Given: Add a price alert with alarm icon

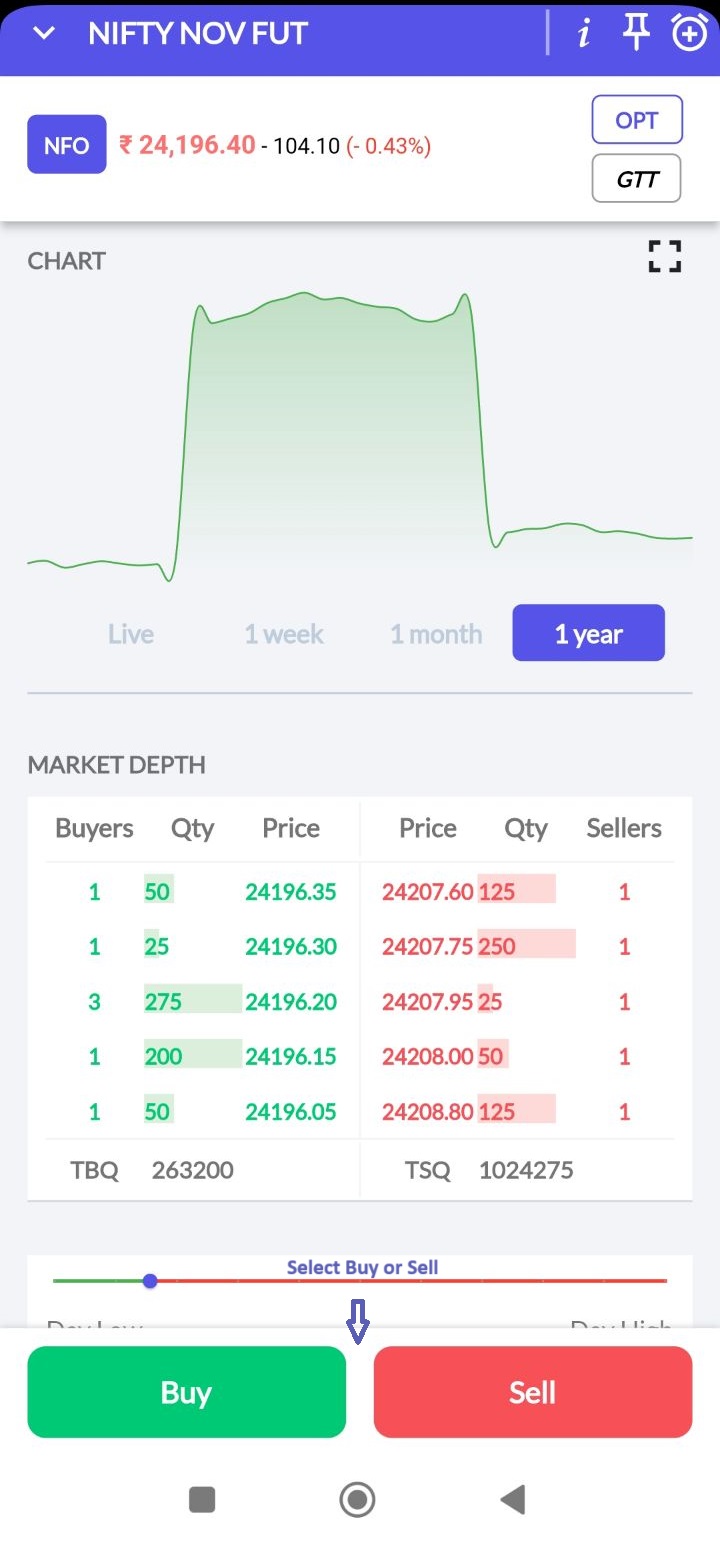Looking at the screenshot, I should pos(689,33).
